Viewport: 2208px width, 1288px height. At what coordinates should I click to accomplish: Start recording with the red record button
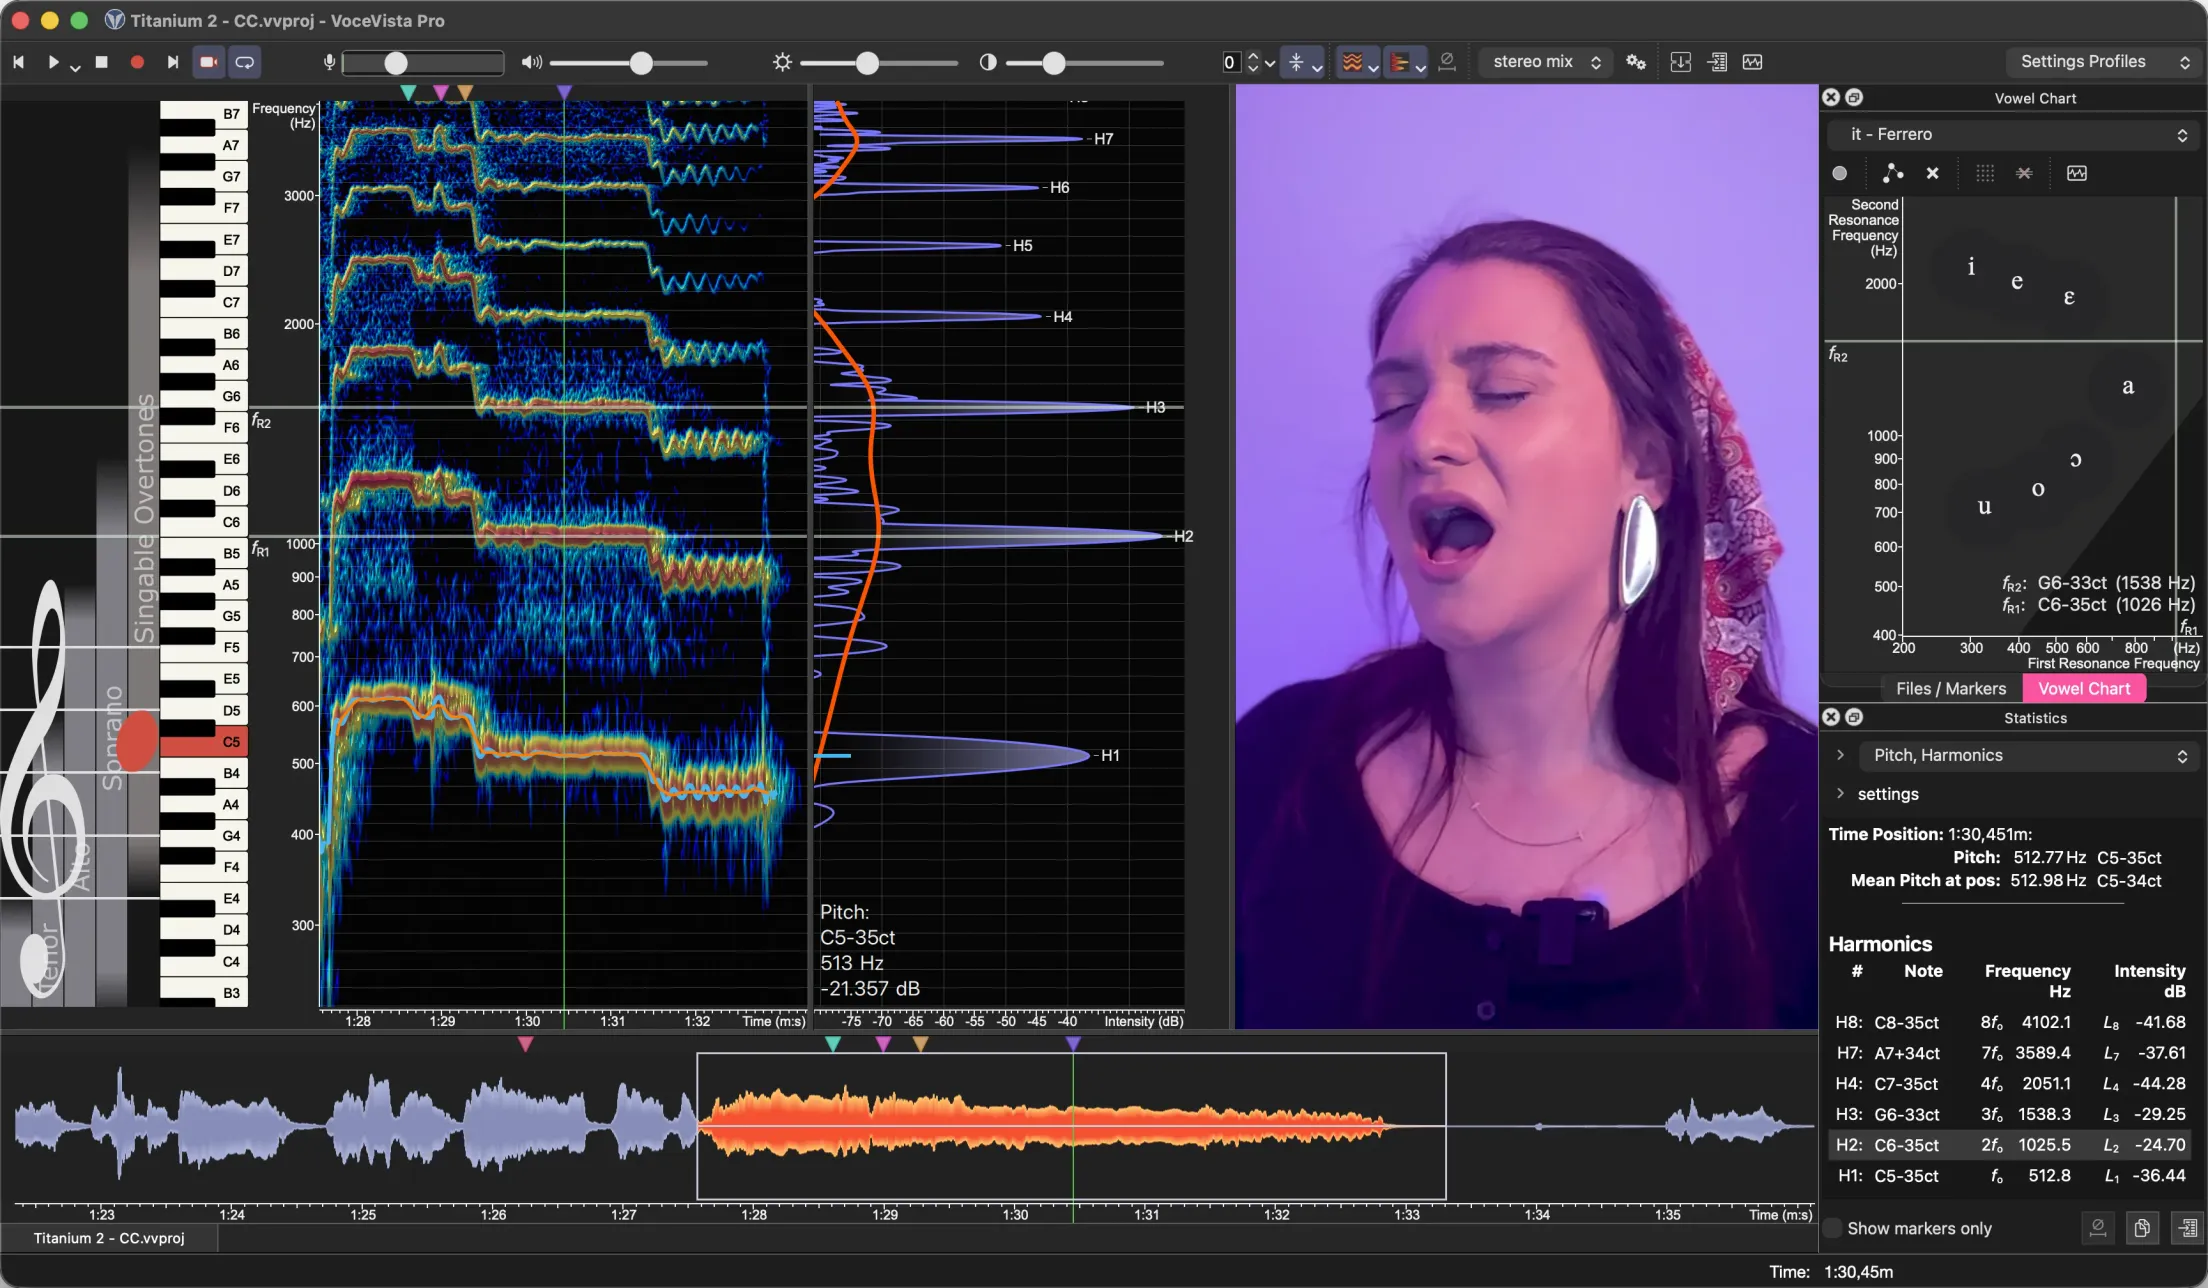(x=137, y=62)
